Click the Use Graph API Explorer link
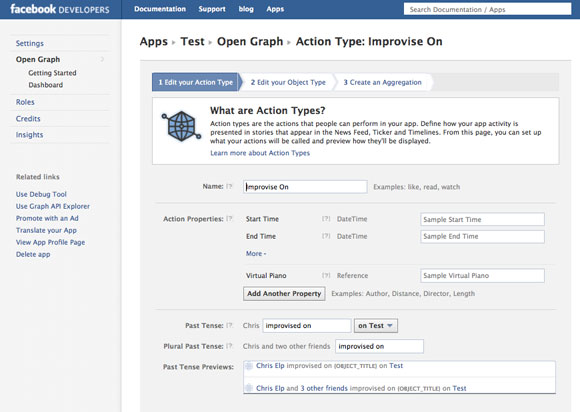 click(x=53, y=206)
